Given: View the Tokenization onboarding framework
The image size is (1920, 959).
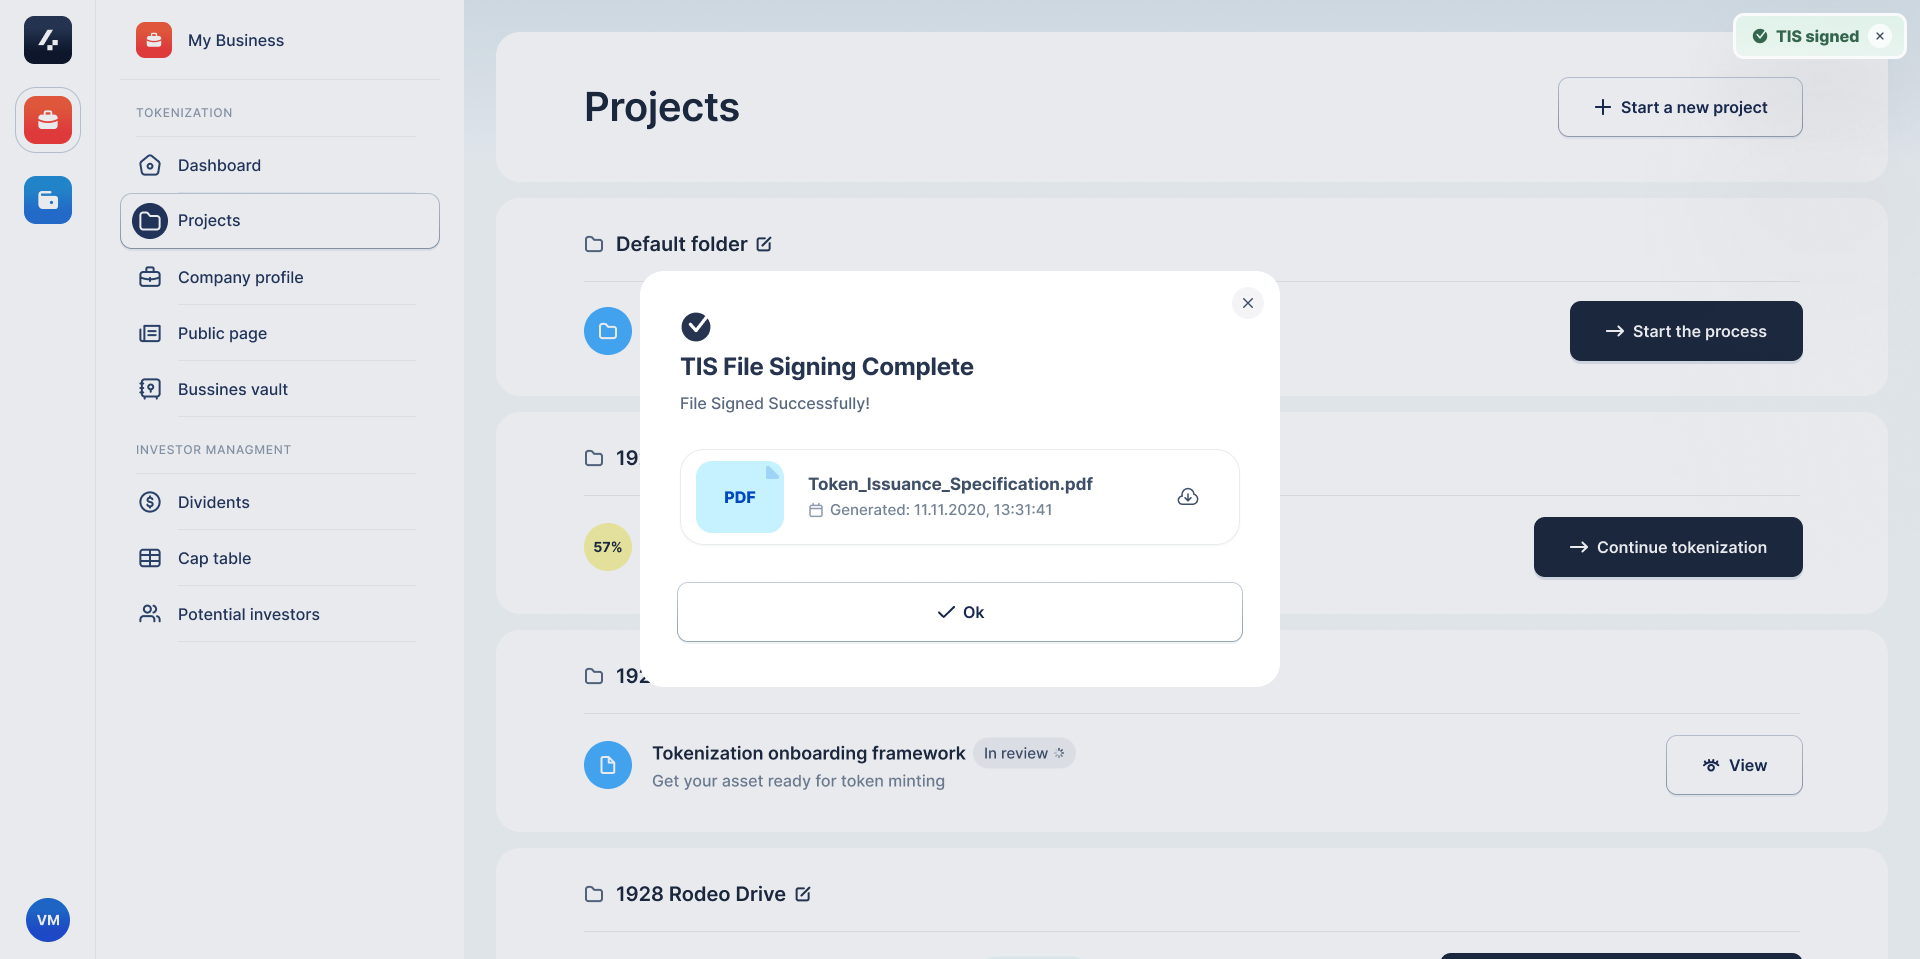Looking at the screenshot, I should [1734, 765].
